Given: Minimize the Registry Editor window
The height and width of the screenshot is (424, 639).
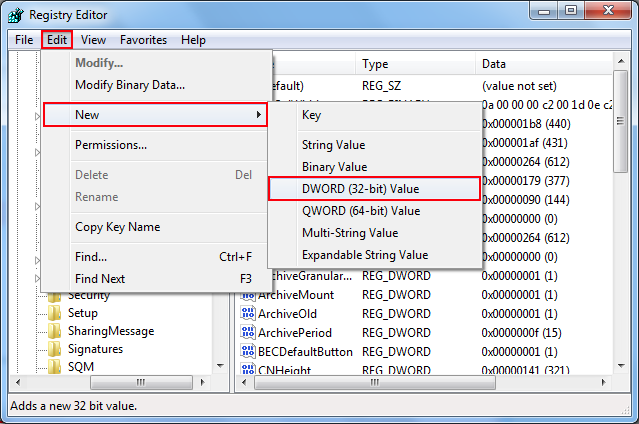Looking at the screenshot, I should [544, 11].
